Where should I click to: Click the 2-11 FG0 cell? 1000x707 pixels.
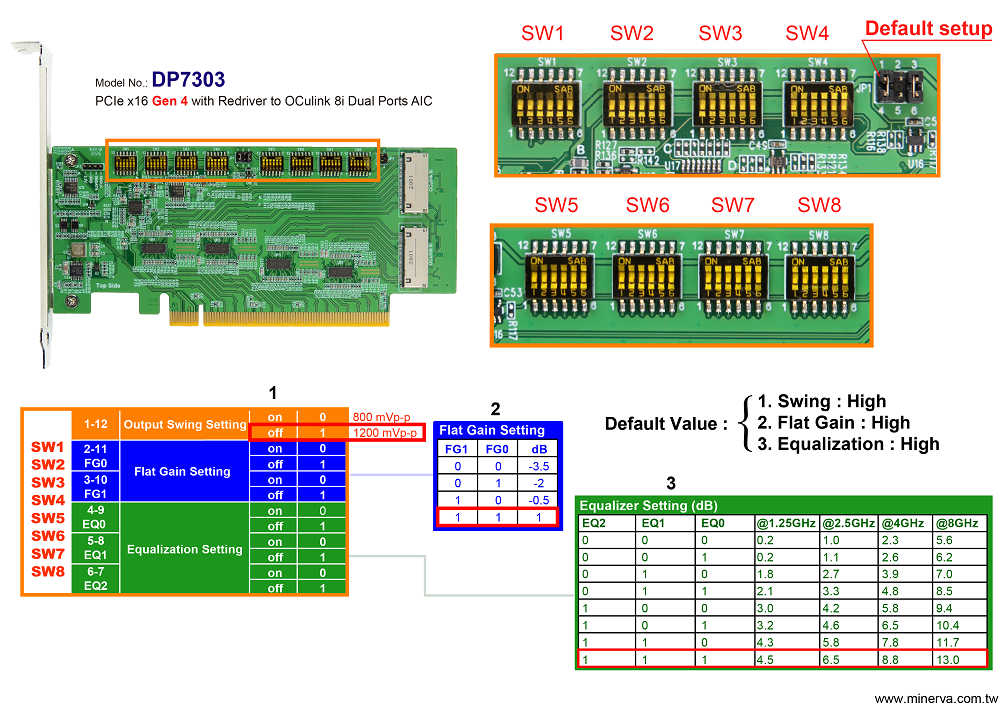(x=96, y=456)
